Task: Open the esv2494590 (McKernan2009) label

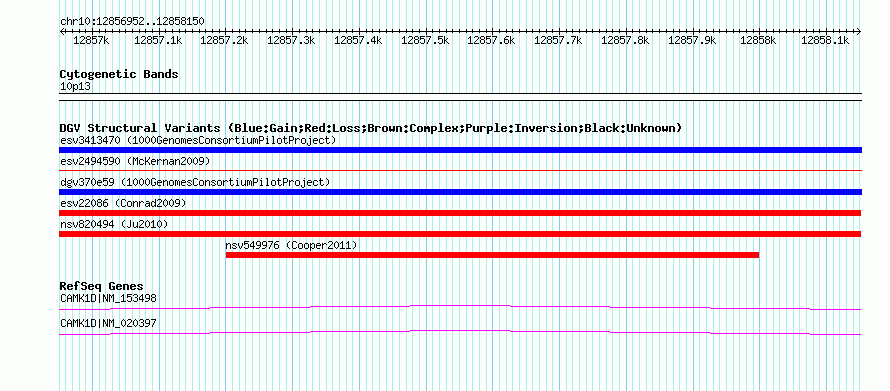Action: click(135, 161)
